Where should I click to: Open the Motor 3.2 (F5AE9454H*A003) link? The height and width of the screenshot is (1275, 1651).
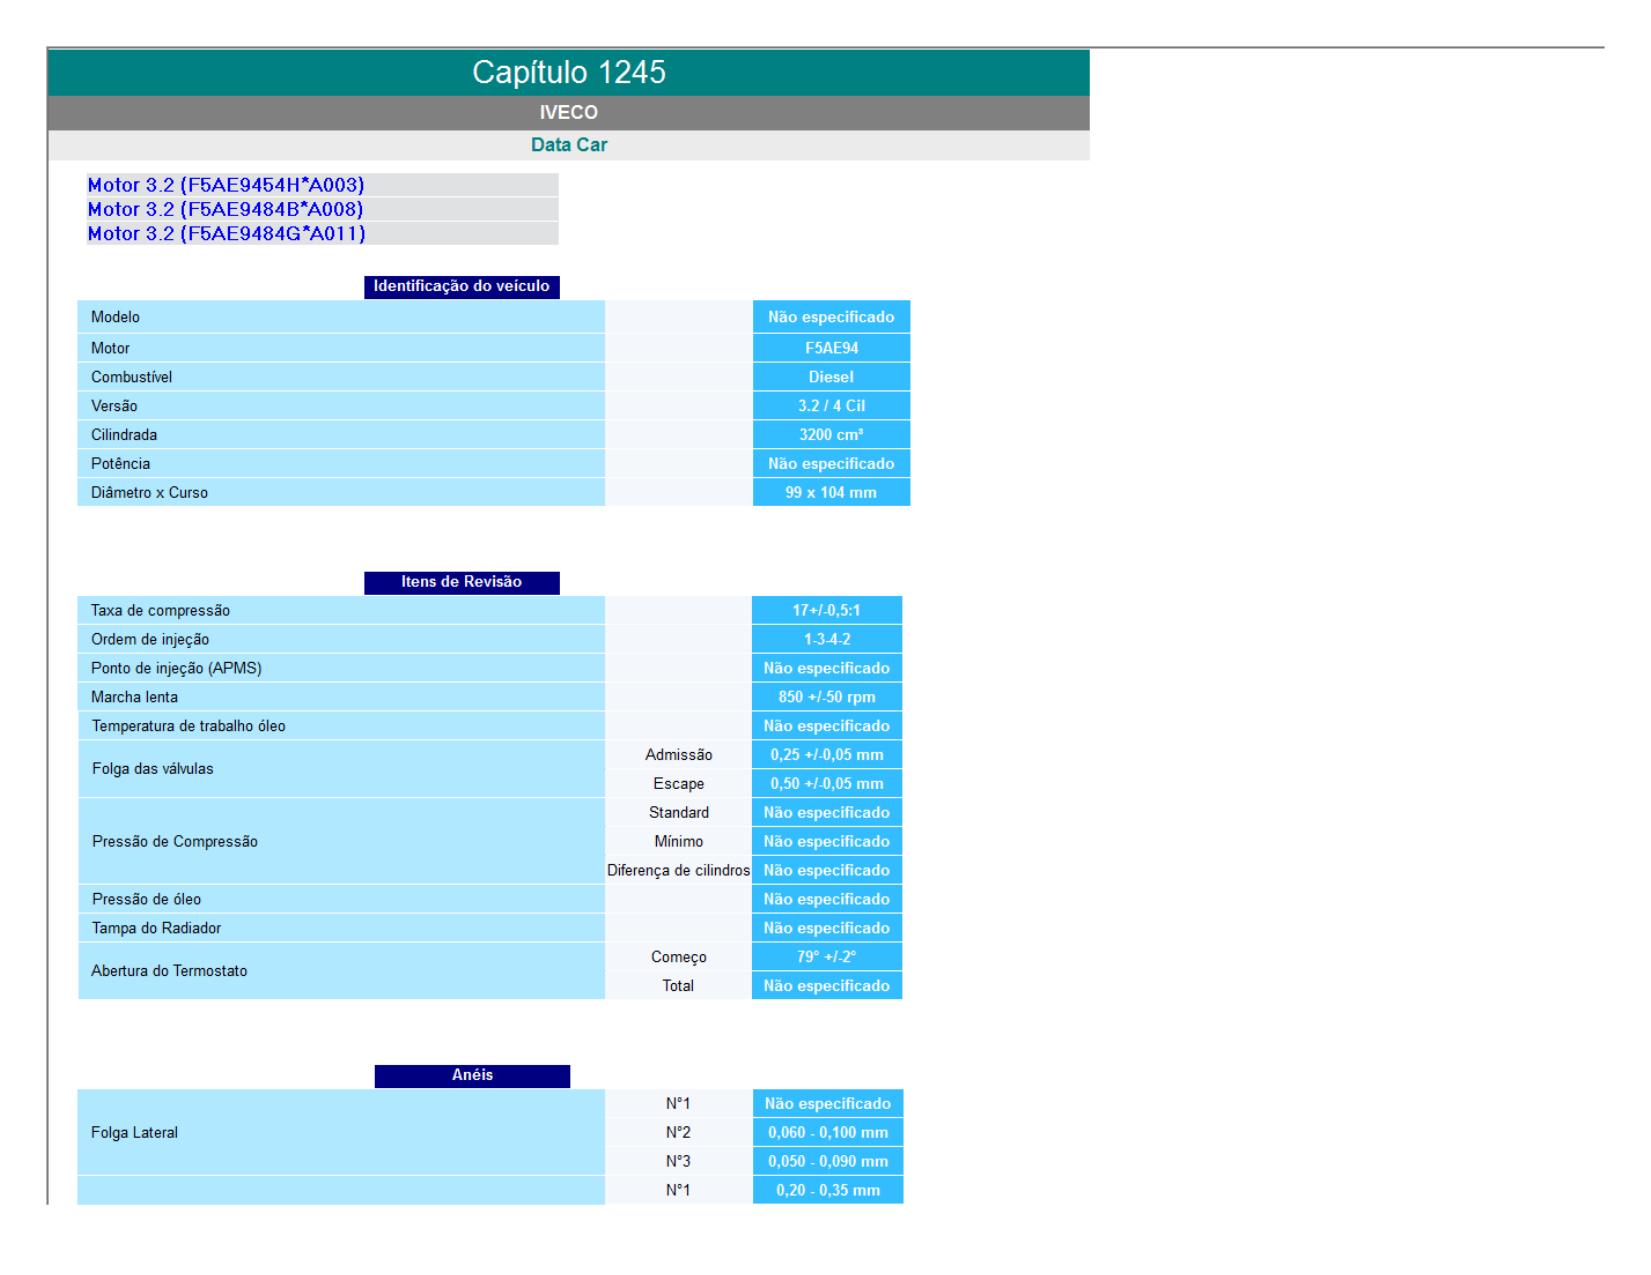coord(226,185)
